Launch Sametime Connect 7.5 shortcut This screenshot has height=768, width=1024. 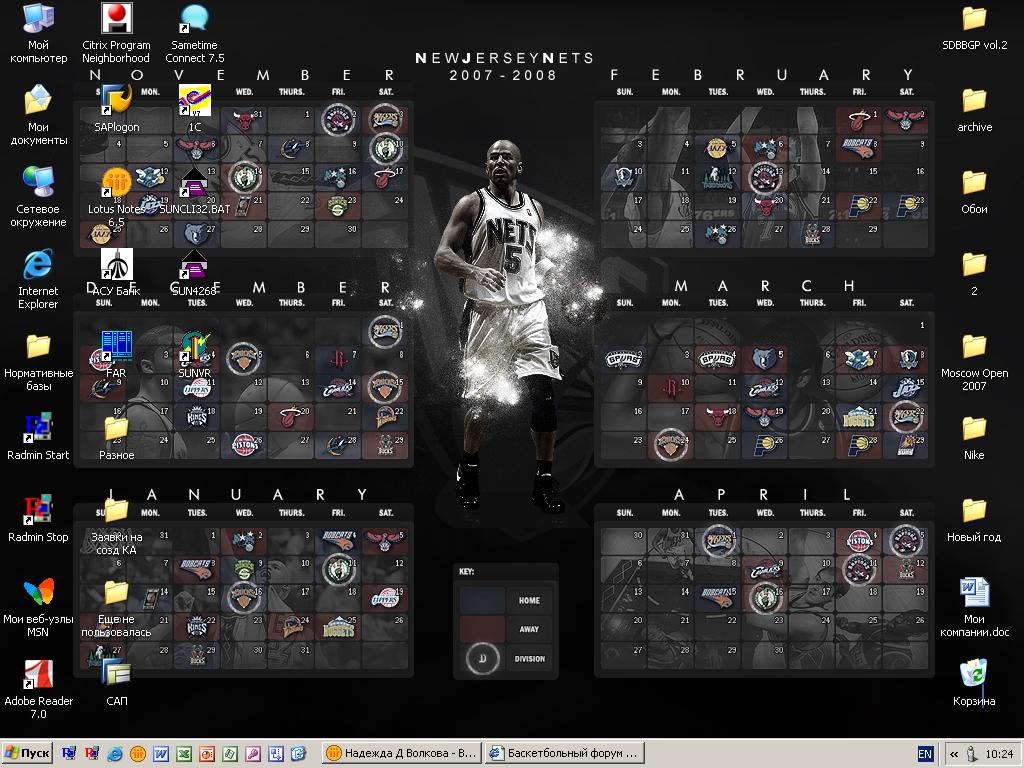[x=194, y=33]
